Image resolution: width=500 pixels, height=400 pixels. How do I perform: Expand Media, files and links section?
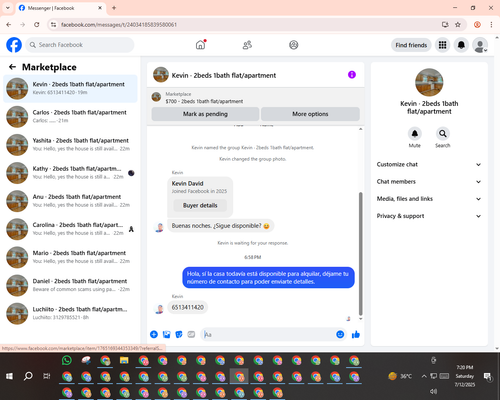[x=429, y=199]
